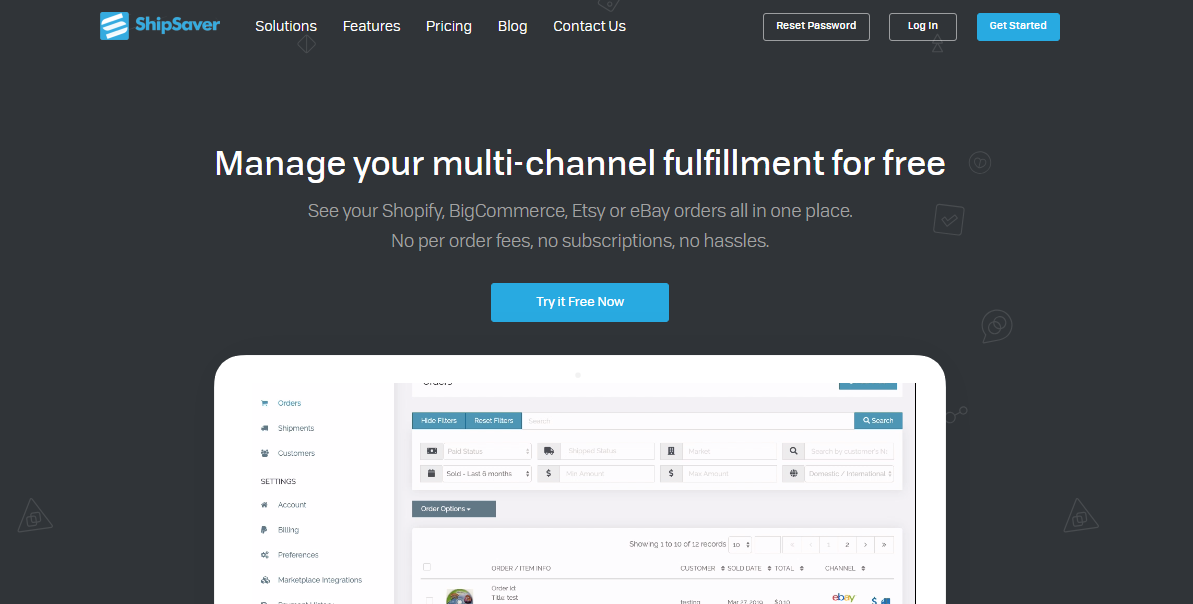
Task: Click the Billing PayPal icon in sidebar
Action: 265,529
